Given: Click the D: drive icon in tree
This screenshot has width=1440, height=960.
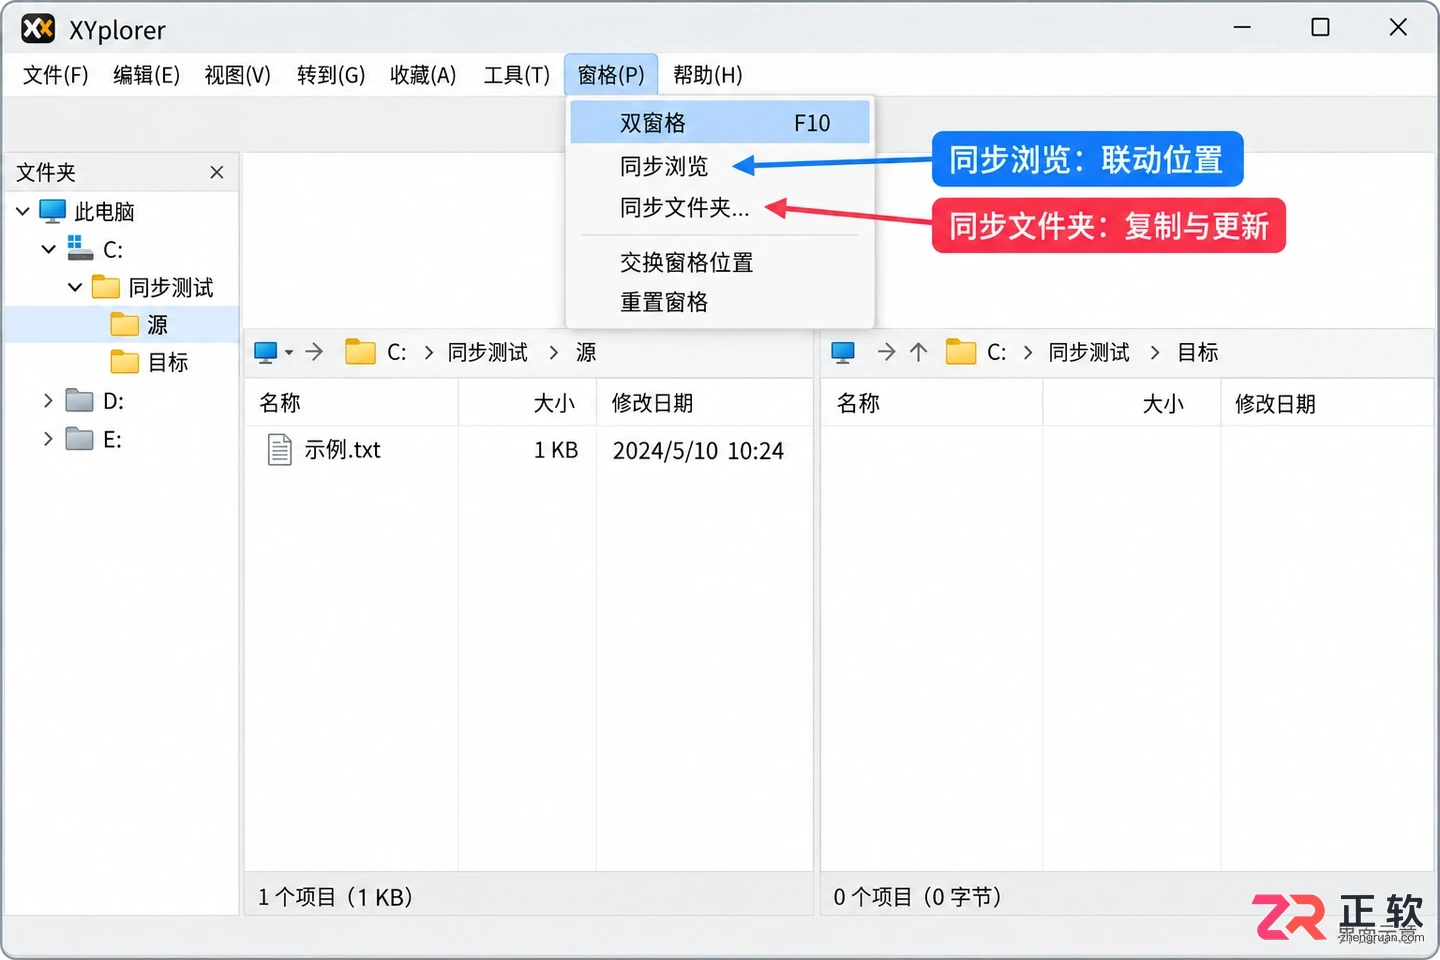Looking at the screenshot, I should click(79, 400).
